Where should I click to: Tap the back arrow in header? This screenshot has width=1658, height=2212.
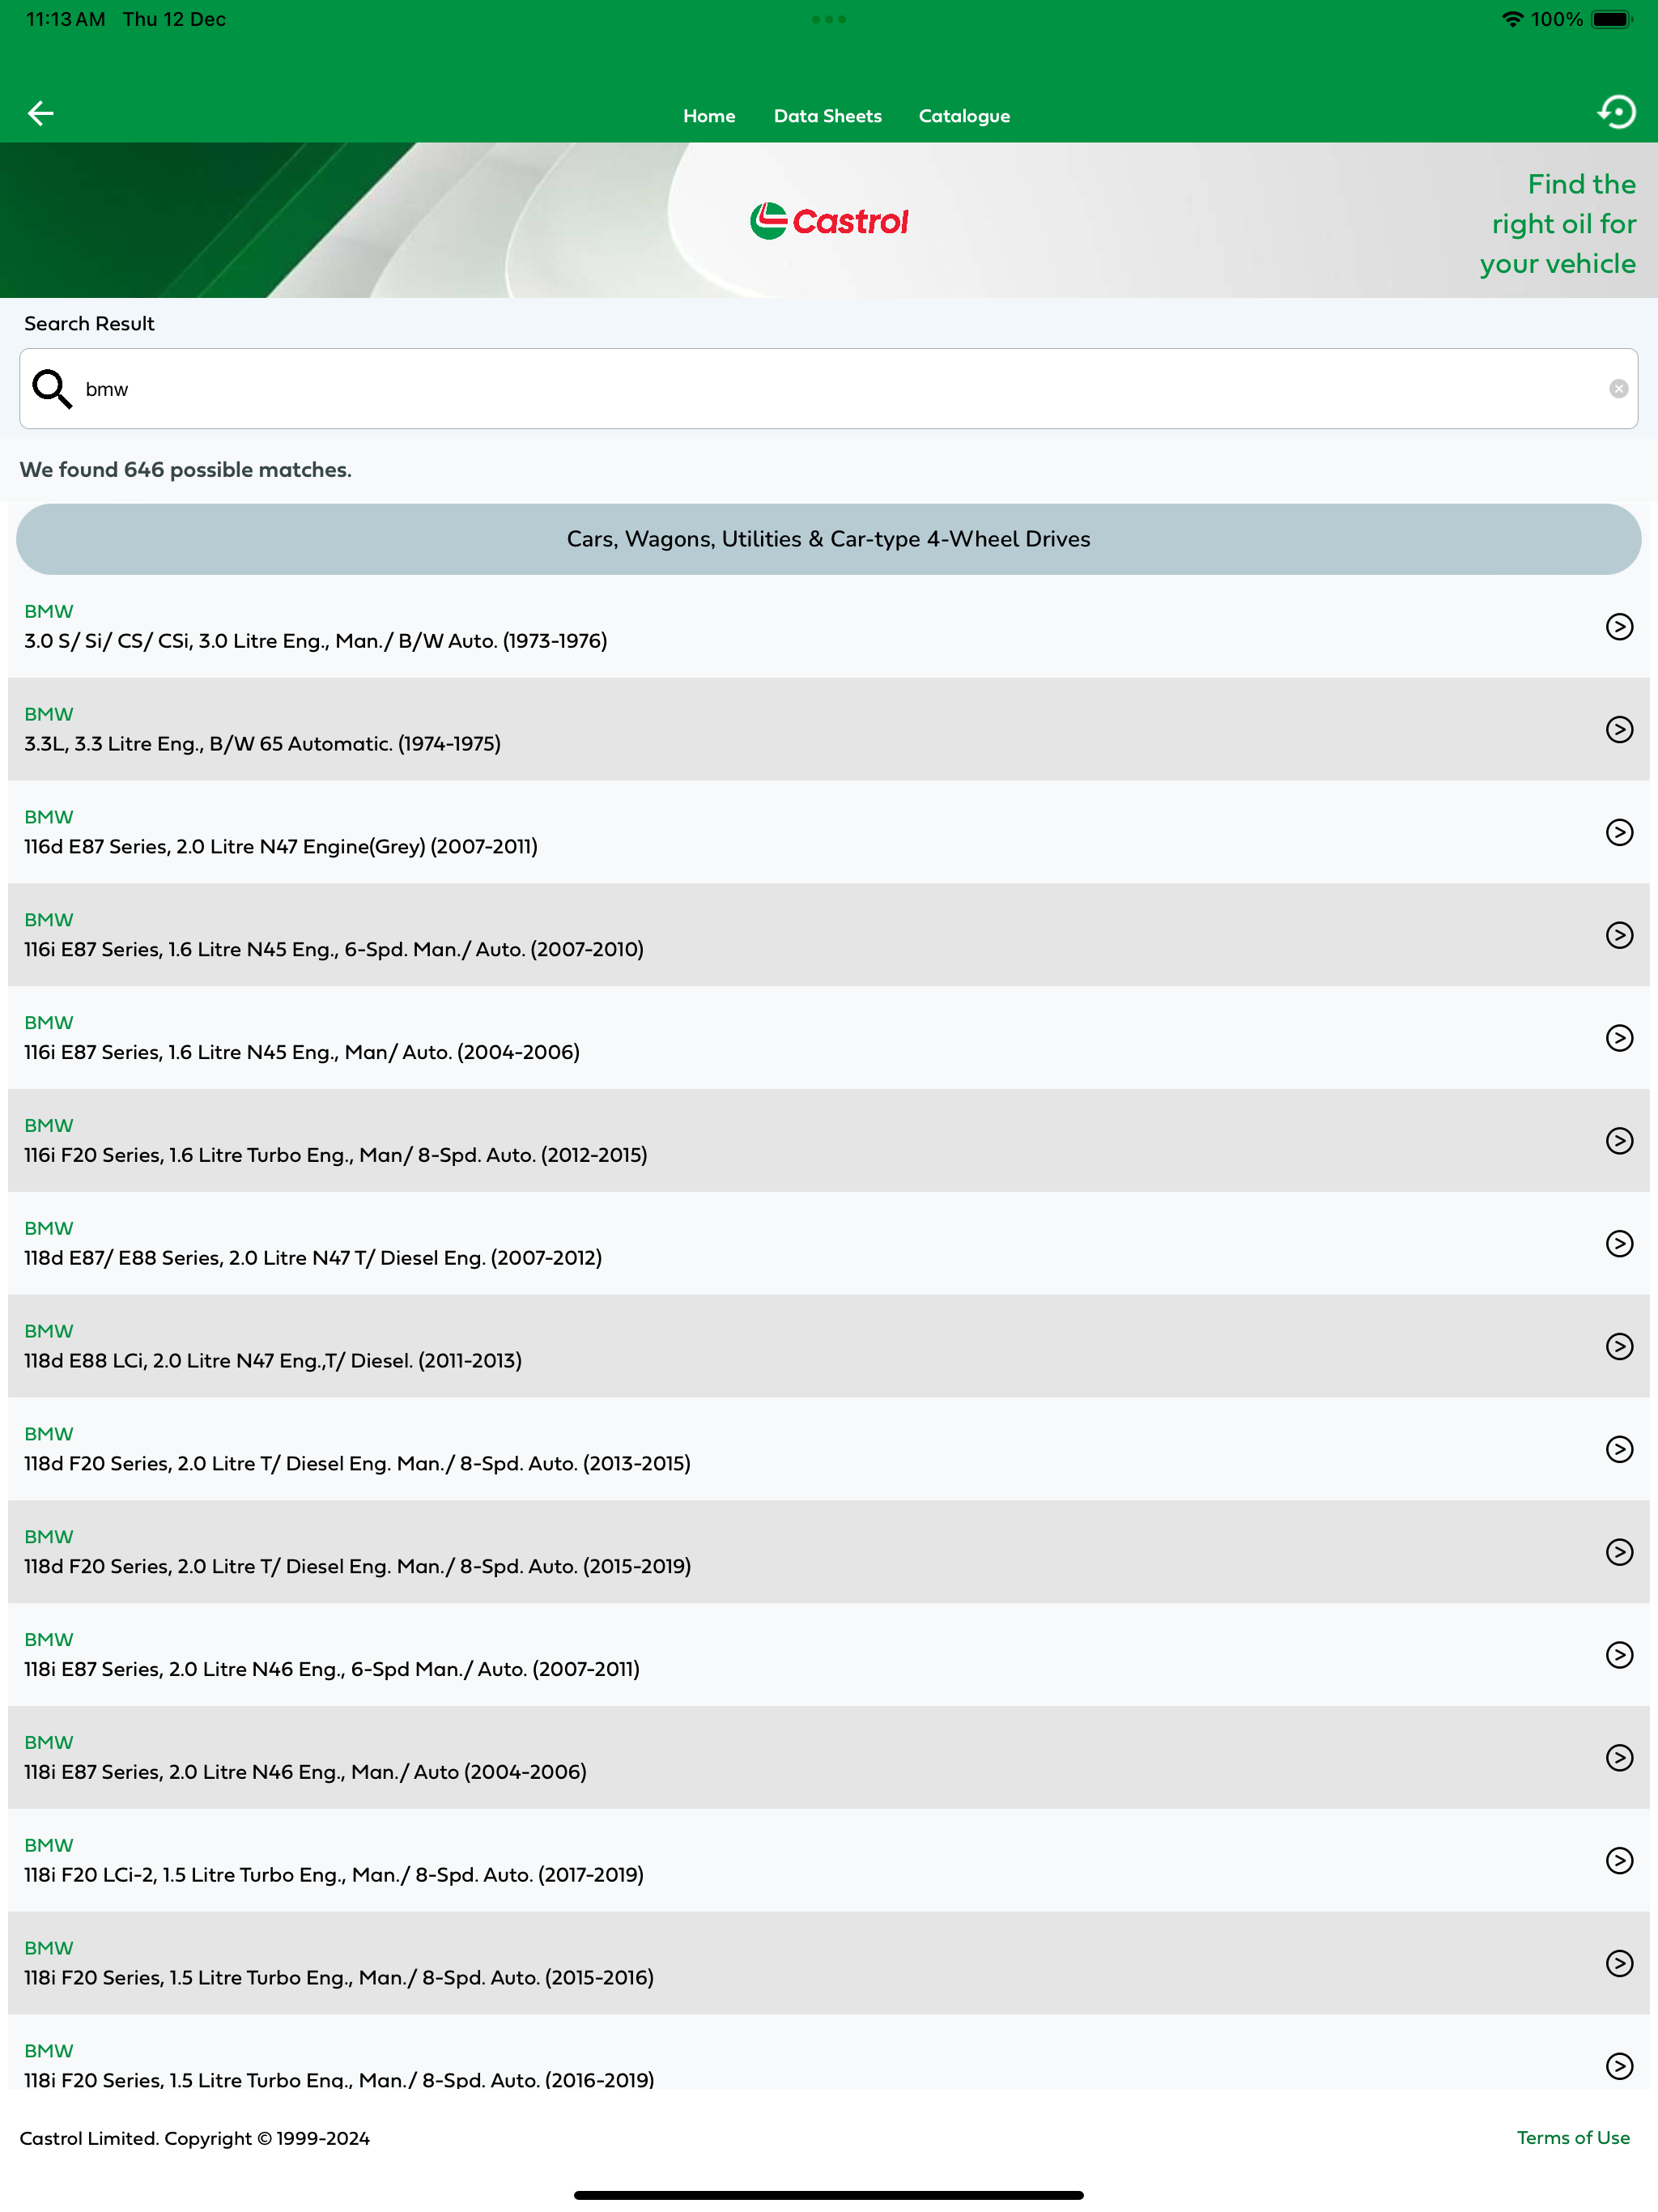(x=40, y=113)
